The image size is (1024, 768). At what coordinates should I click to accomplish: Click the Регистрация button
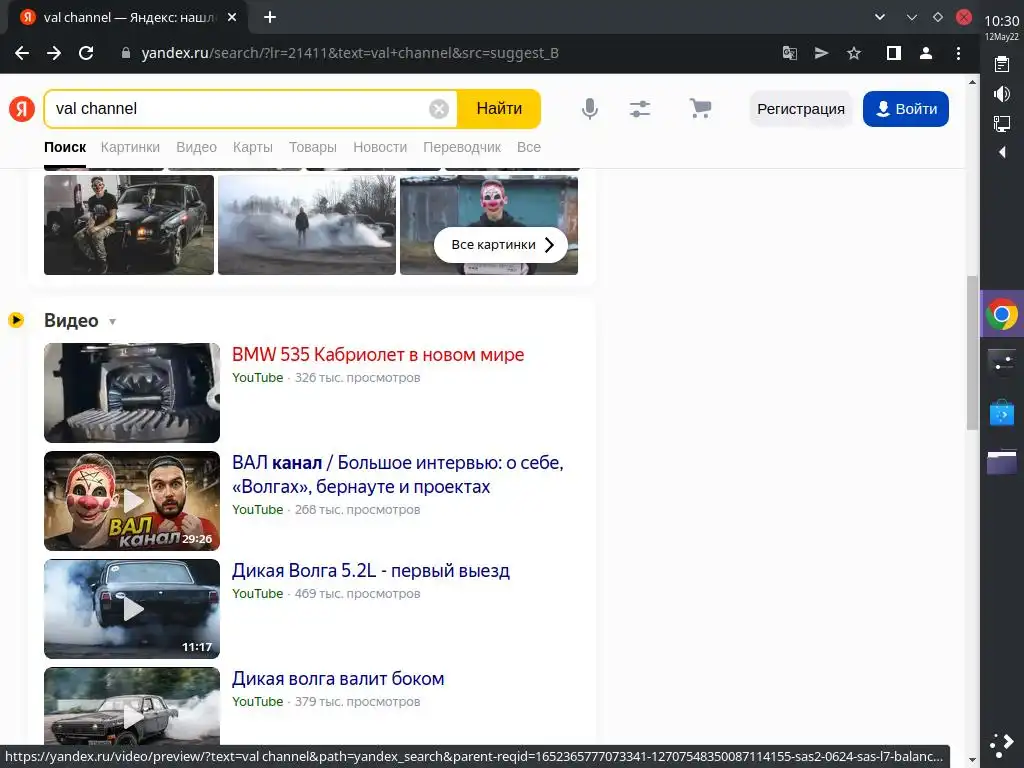(x=801, y=109)
